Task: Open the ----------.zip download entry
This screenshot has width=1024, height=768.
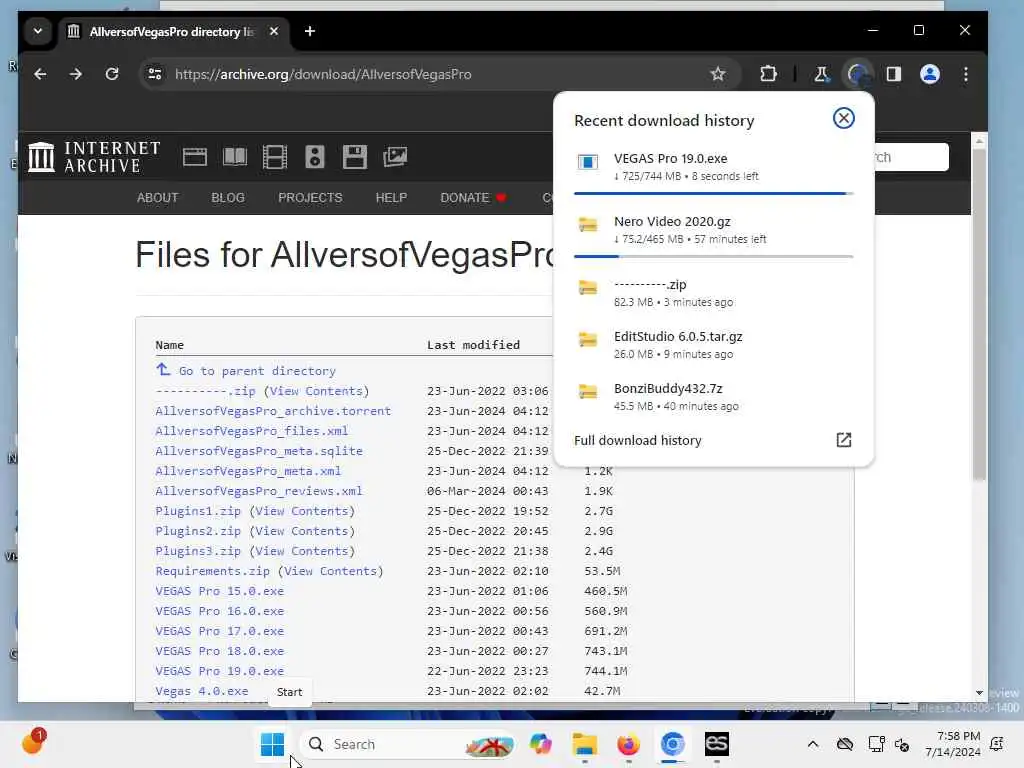Action: point(713,293)
